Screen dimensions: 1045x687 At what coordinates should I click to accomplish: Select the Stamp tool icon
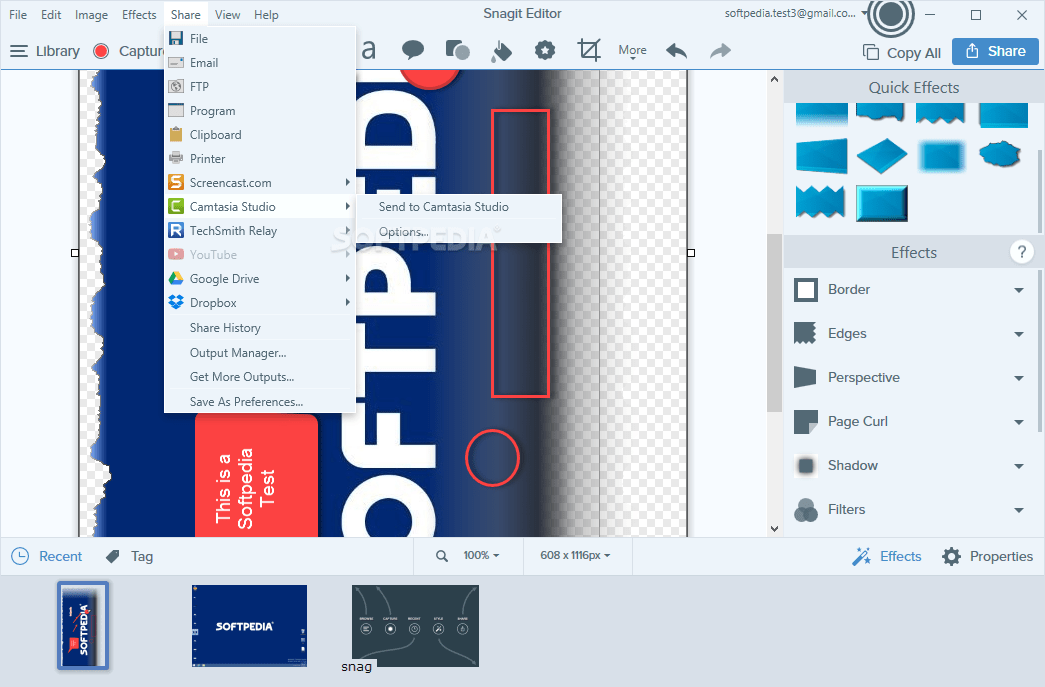click(545, 50)
